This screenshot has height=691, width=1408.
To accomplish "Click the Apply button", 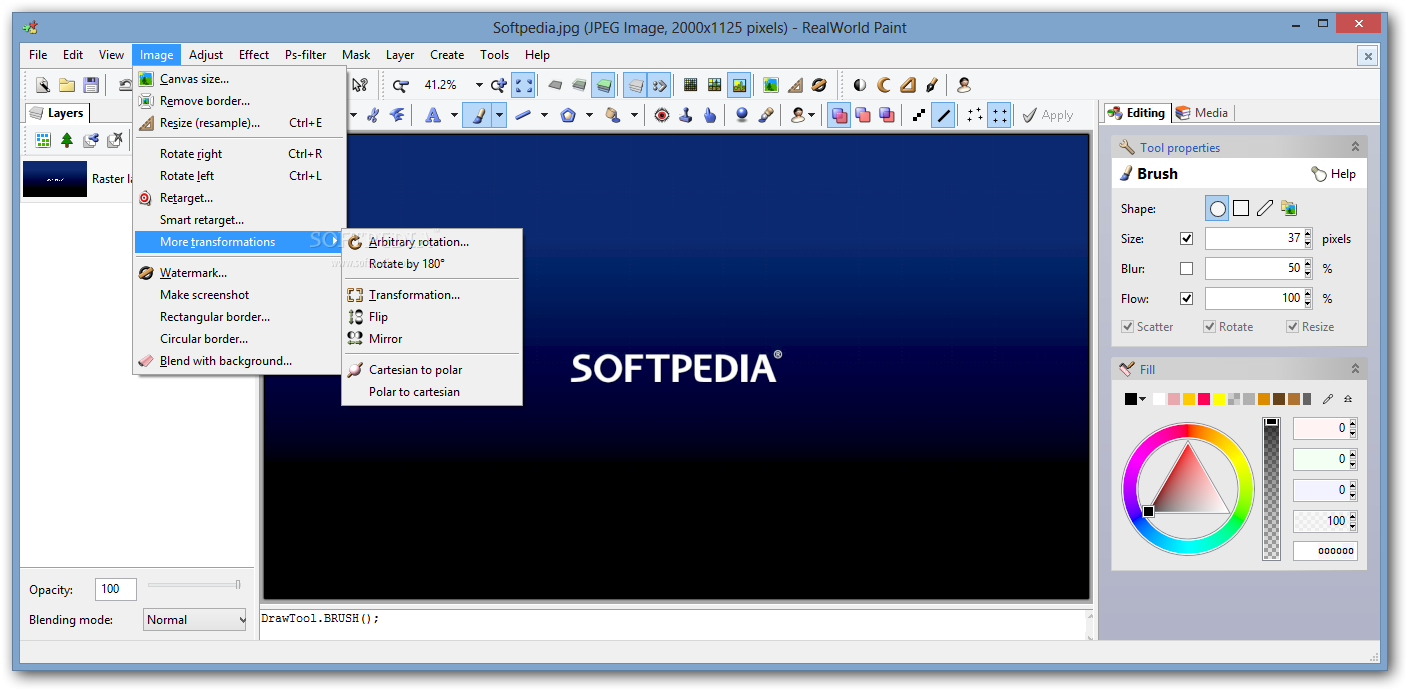I will (x=1047, y=115).
